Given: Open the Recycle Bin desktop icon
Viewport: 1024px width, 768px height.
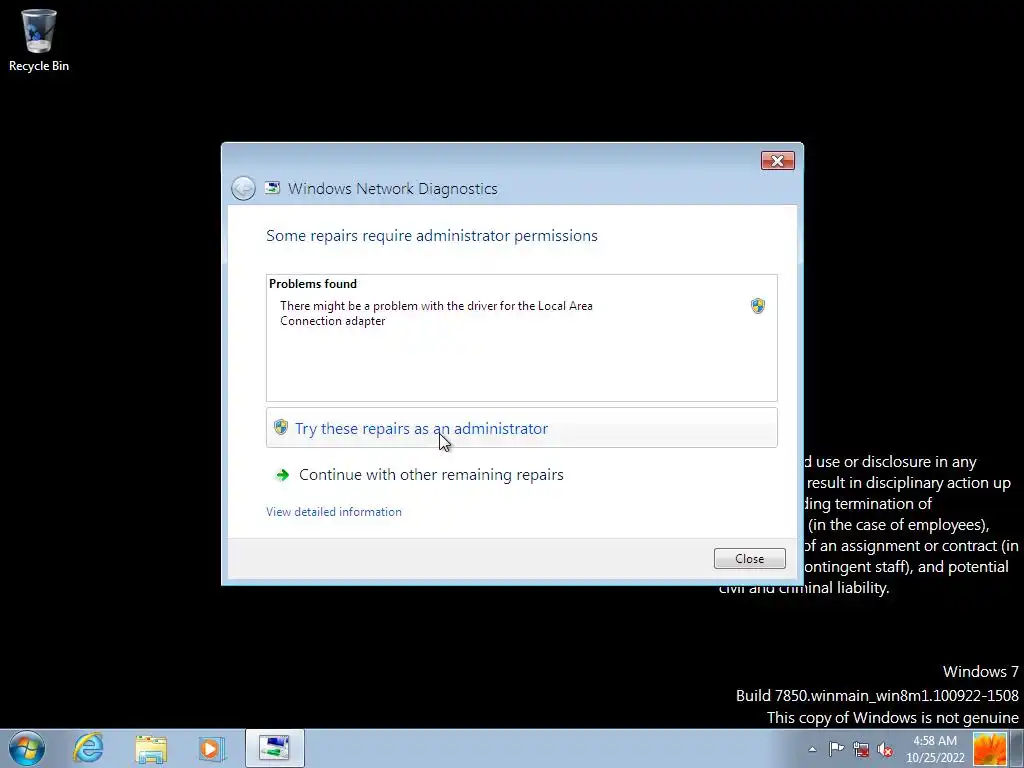Looking at the screenshot, I should click(x=39, y=40).
